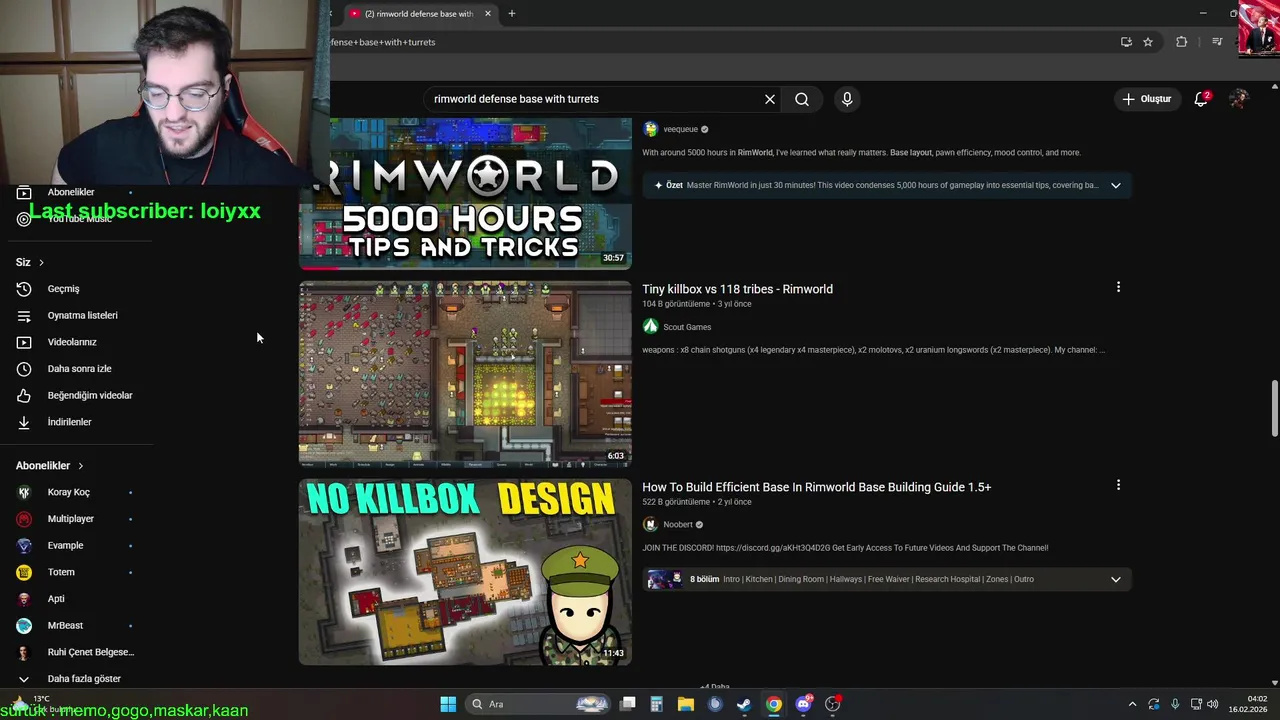Click the browser address bar URL
The width and height of the screenshot is (1280, 720).
tap(383, 42)
